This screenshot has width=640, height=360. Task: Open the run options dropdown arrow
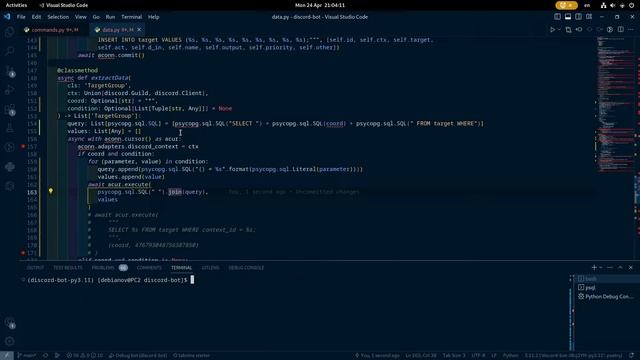(559, 29)
